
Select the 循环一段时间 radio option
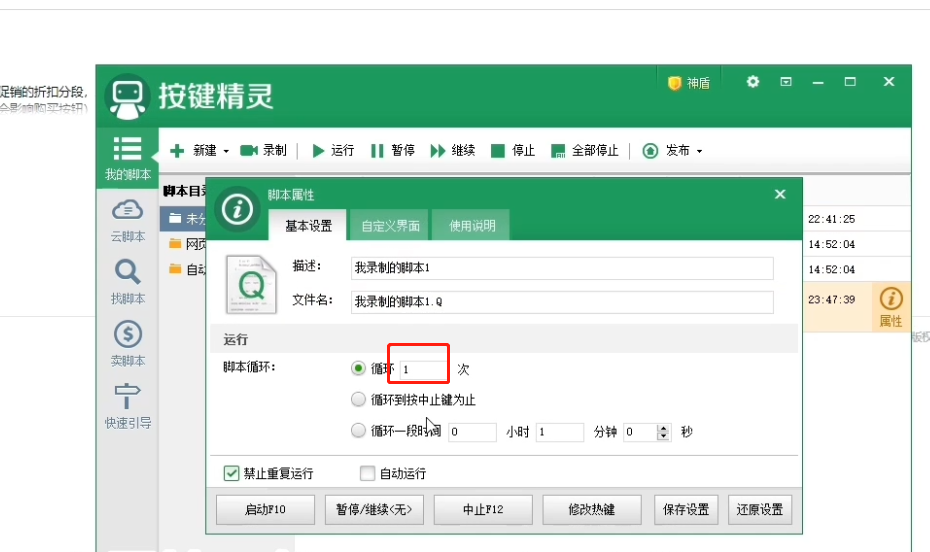(x=358, y=430)
